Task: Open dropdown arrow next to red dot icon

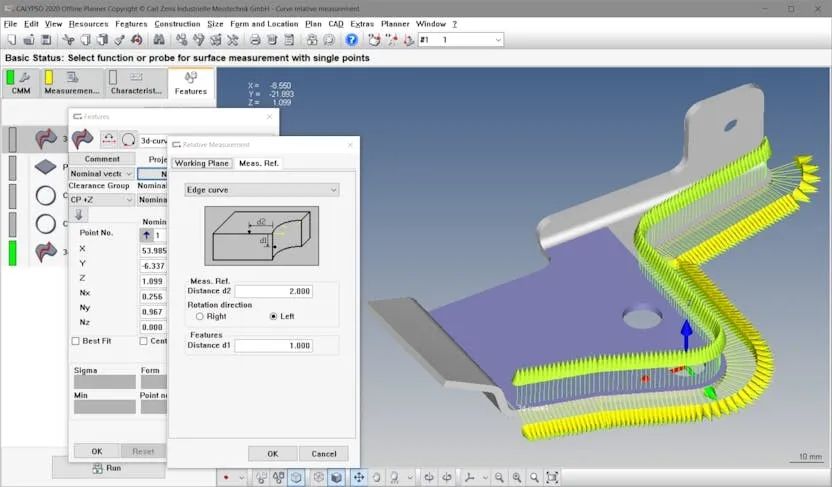Action: (x=241, y=477)
